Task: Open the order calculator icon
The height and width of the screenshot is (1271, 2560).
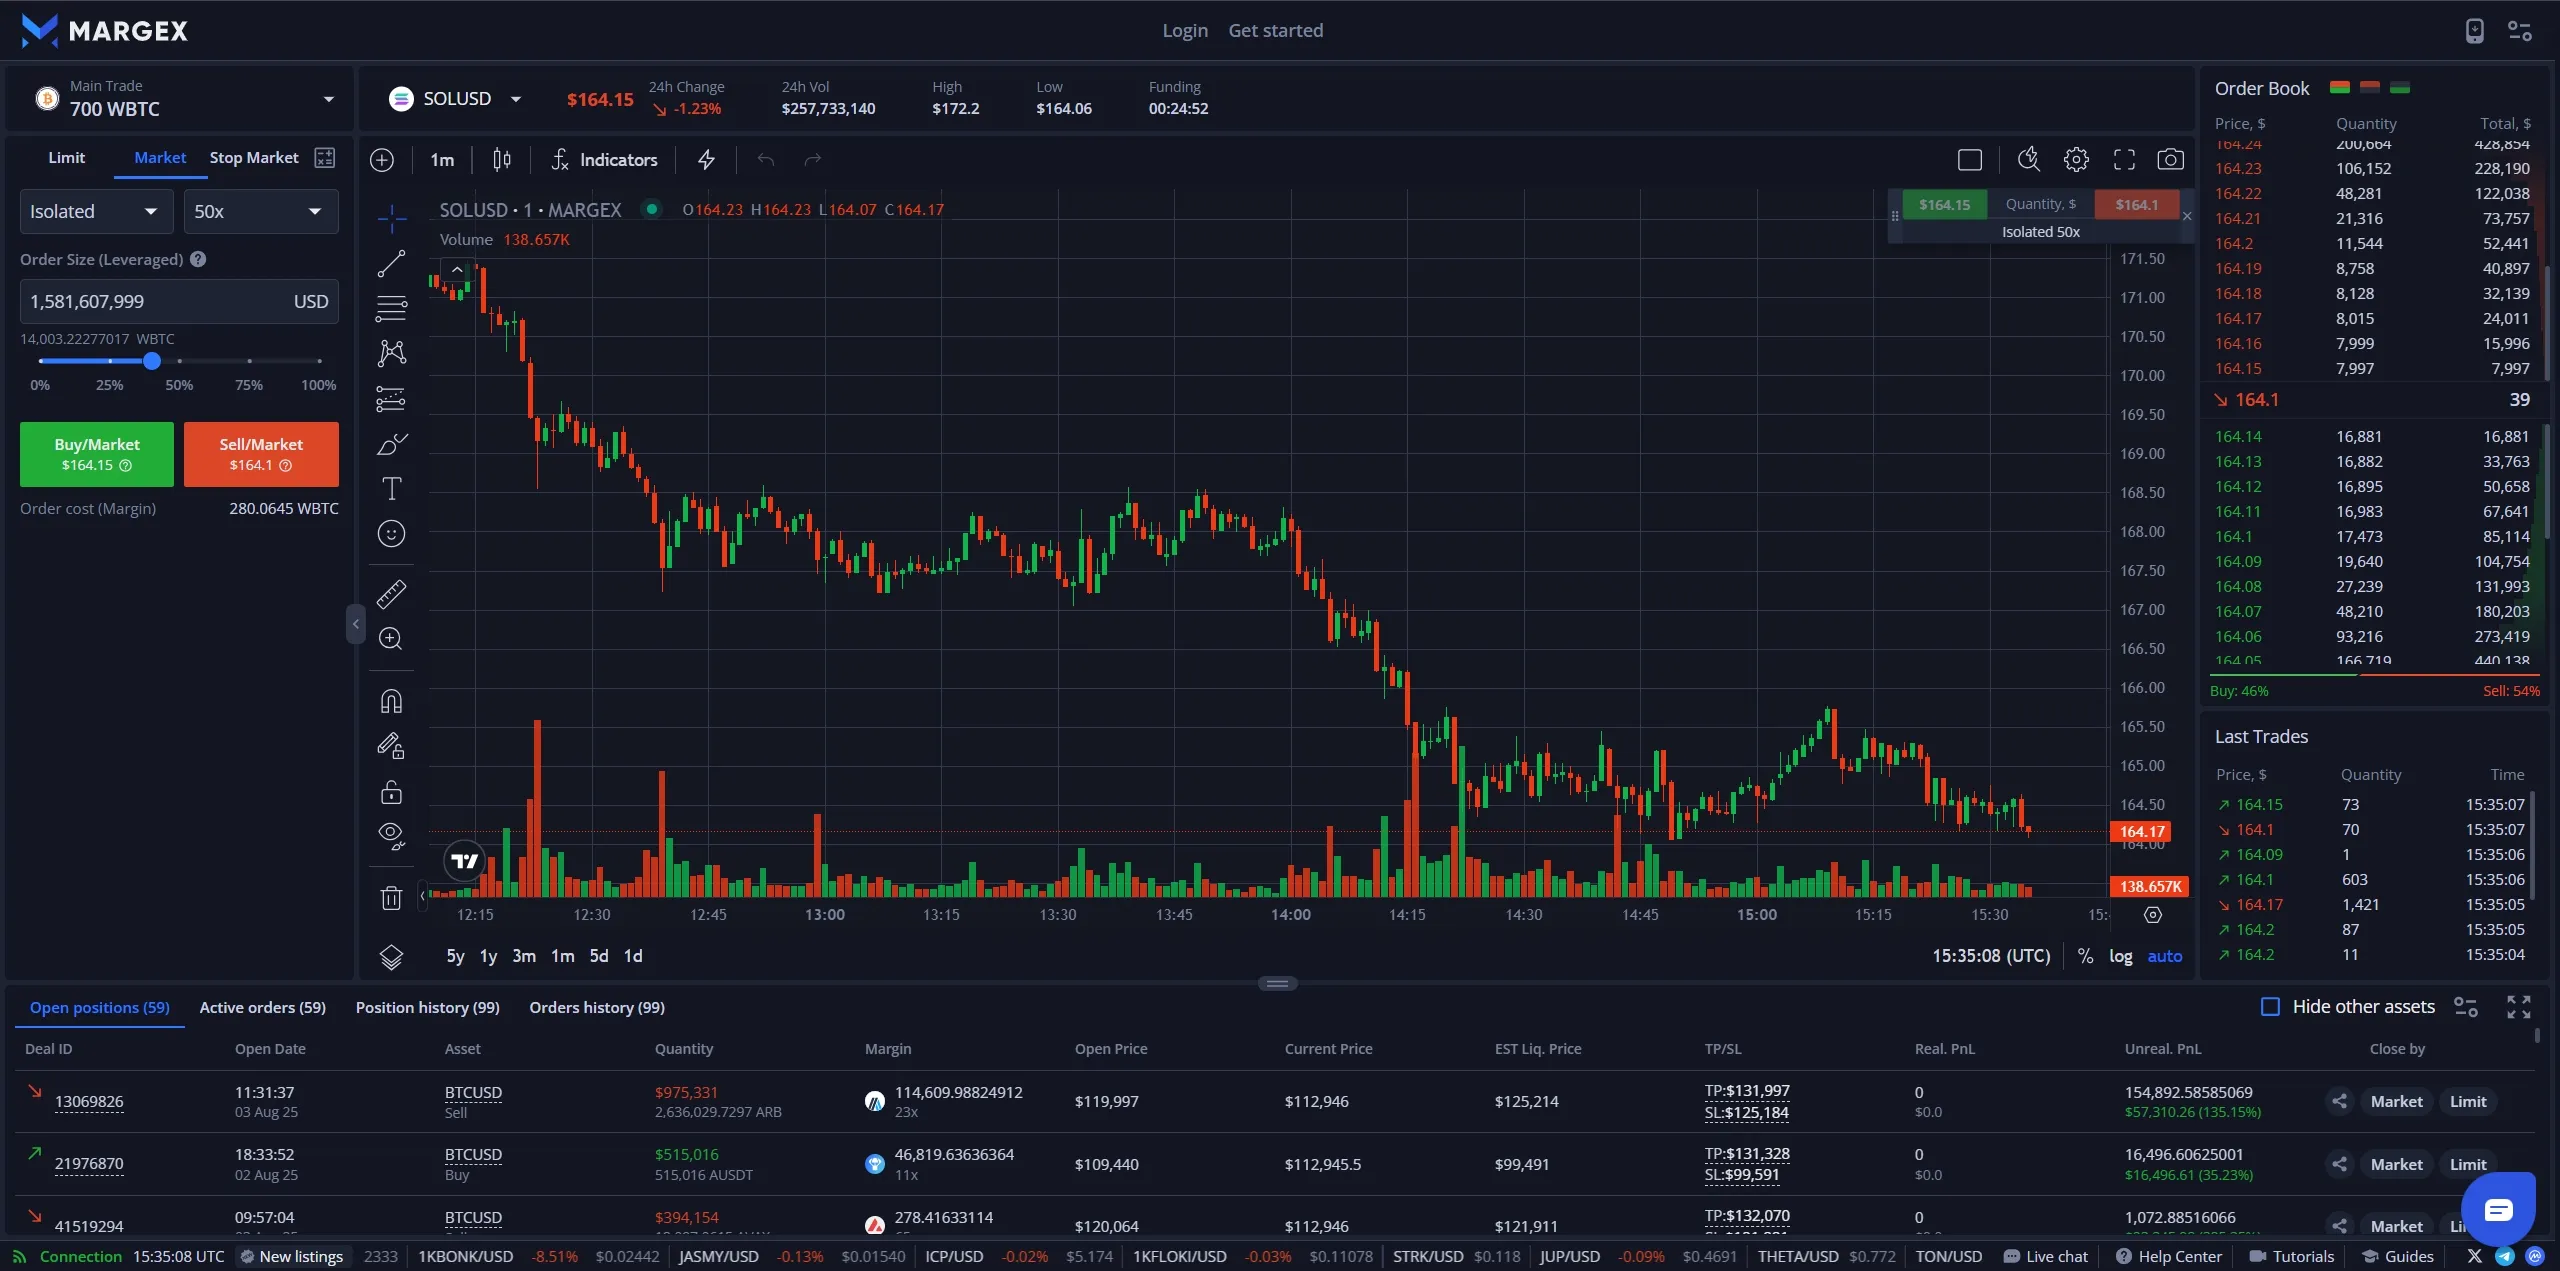Action: point(325,158)
